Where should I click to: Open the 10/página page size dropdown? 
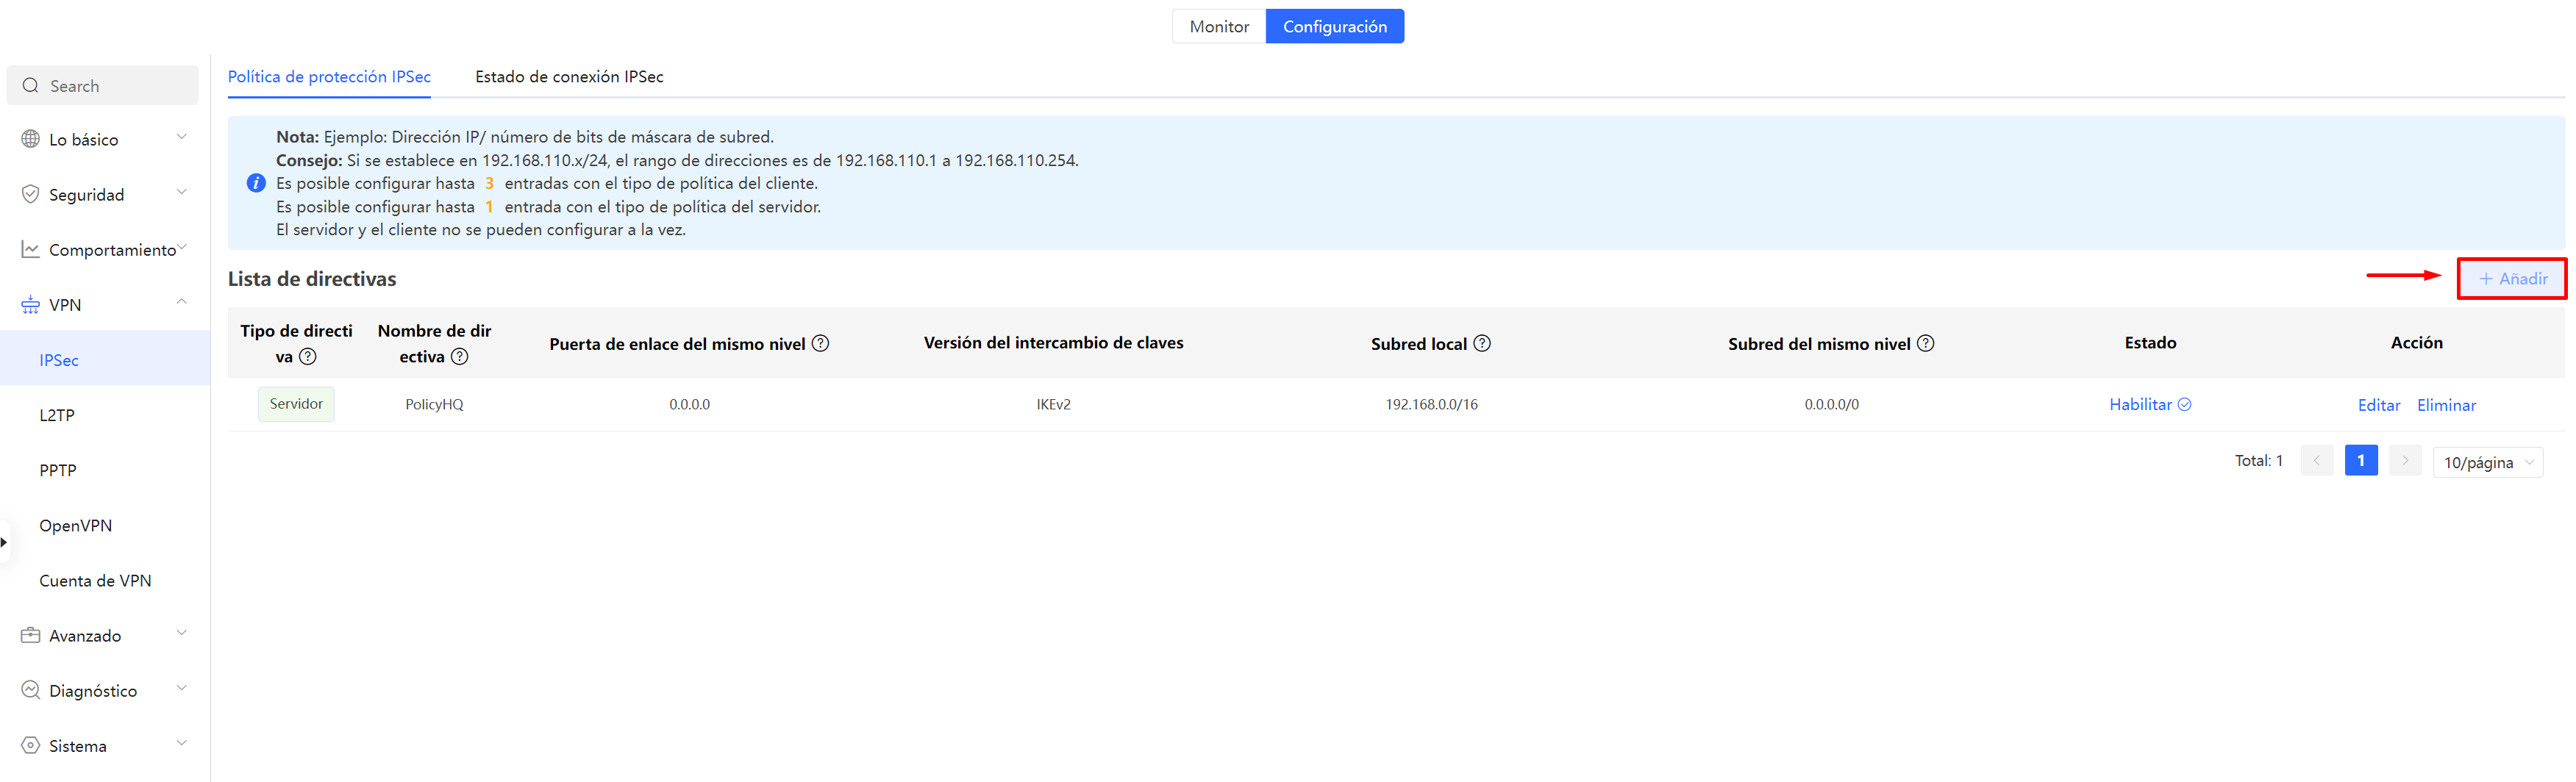[2488, 461]
